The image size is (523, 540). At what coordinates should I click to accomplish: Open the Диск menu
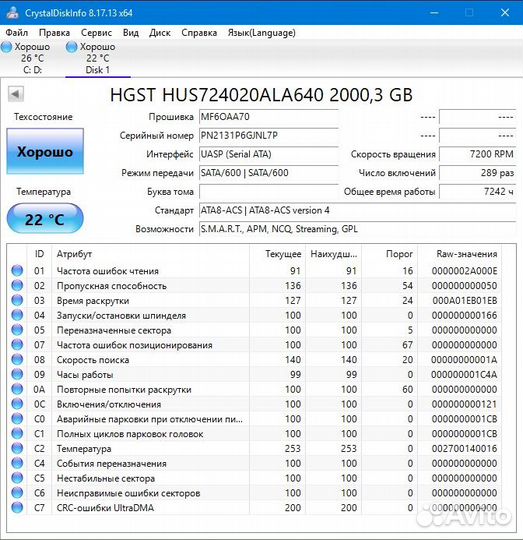[x=160, y=33]
